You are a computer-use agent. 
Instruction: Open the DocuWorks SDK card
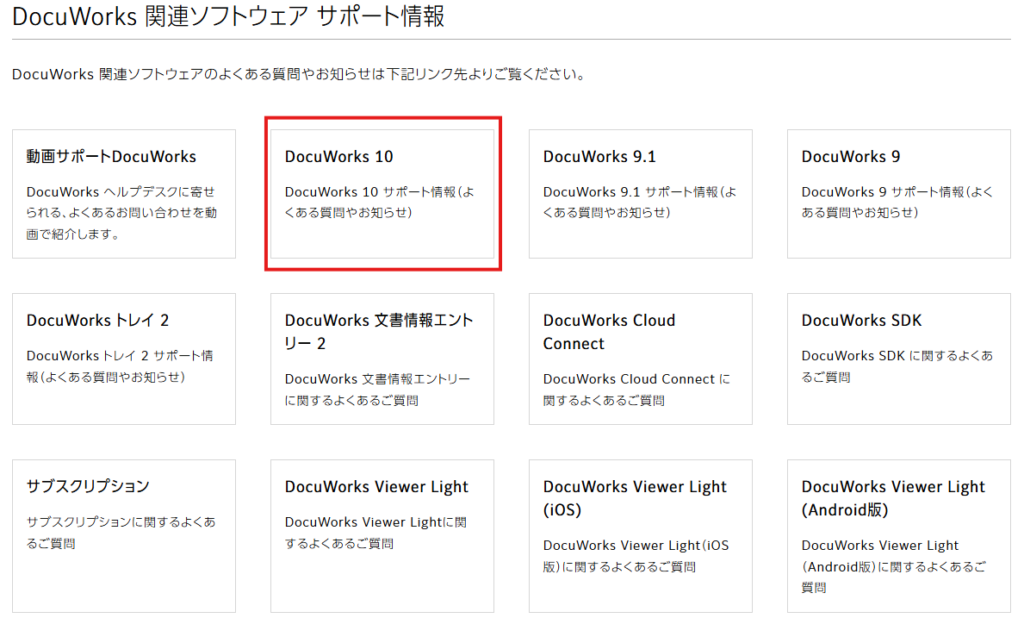pyautogui.click(x=899, y=359)
